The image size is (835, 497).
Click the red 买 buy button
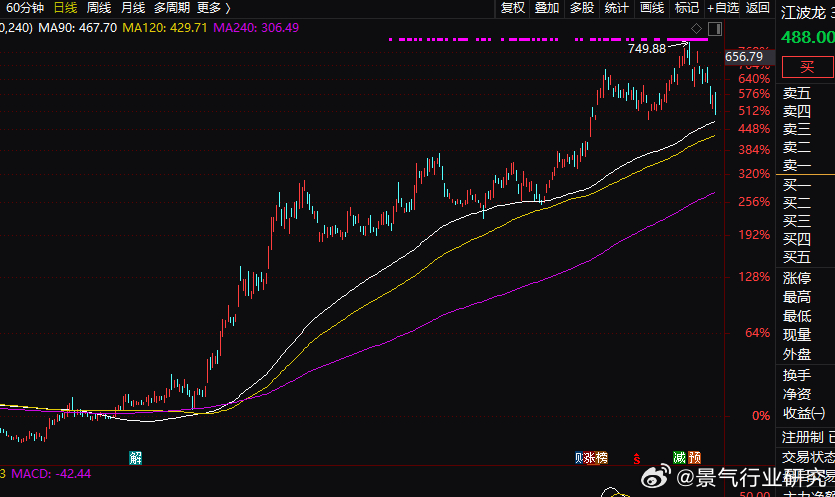click(x=807, y=67)
